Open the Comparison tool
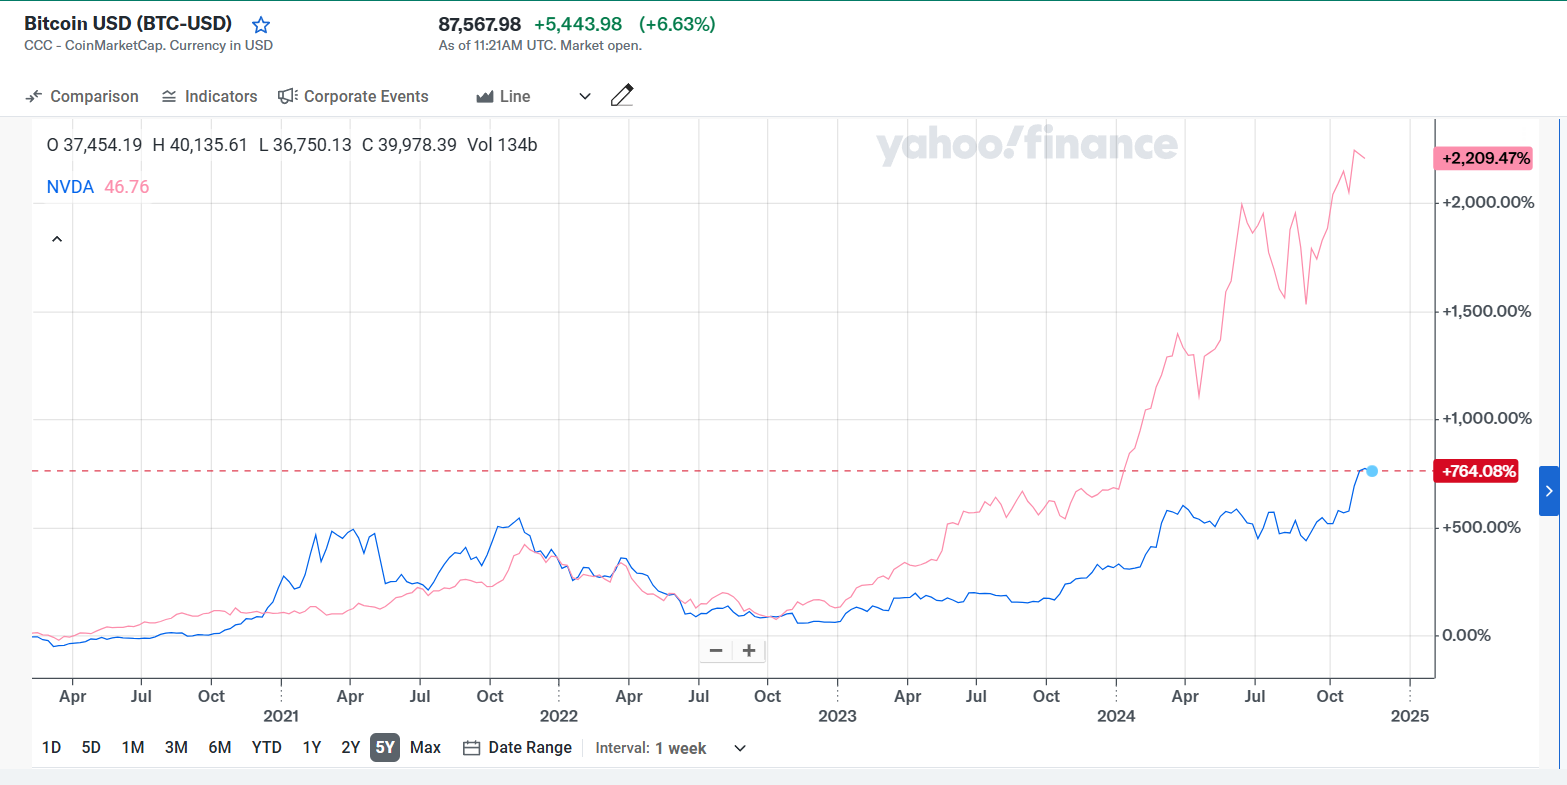 click(x=82, y=96)
